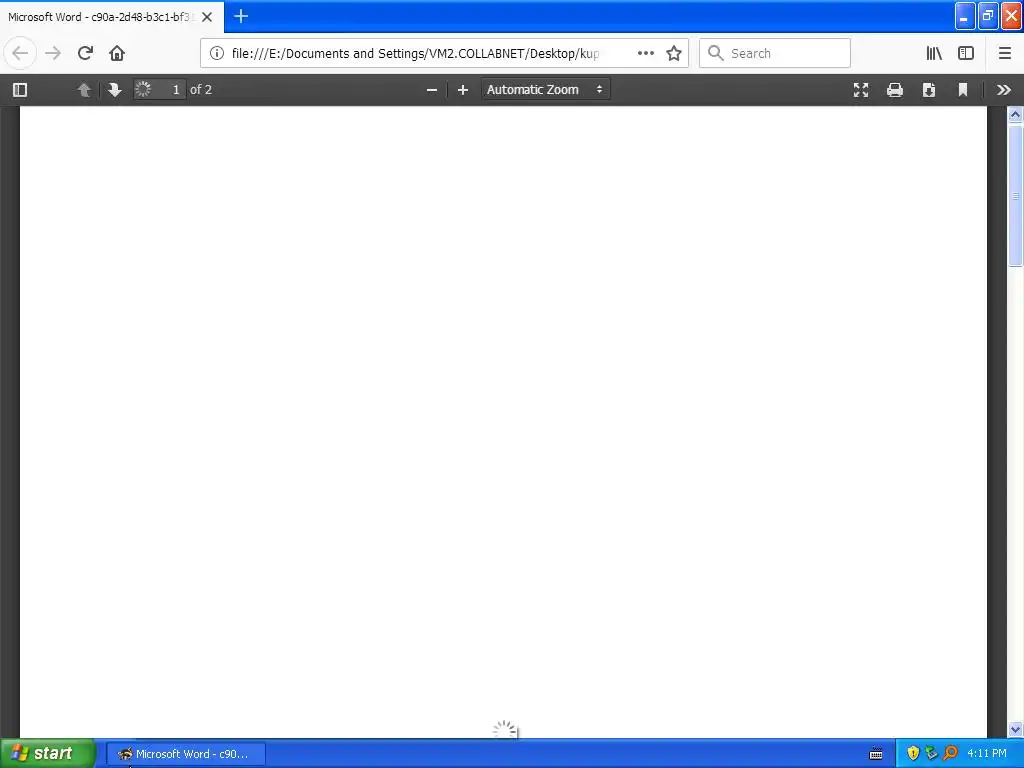This screenshot has height=768, width=1024.
Task: Switch to presentation mode
Action: [861, 89]
